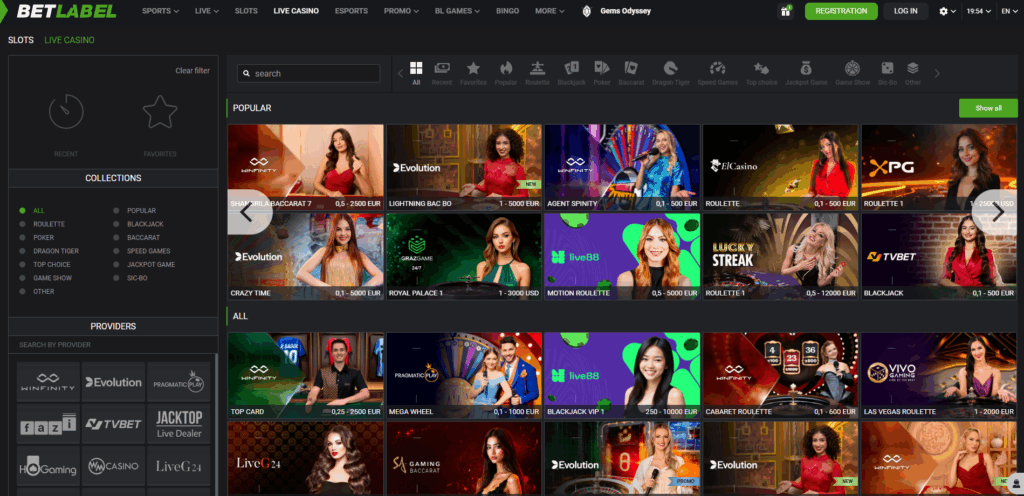Select the TVBET provider logo
The image size is (1024, 496).
coord(114,424)
